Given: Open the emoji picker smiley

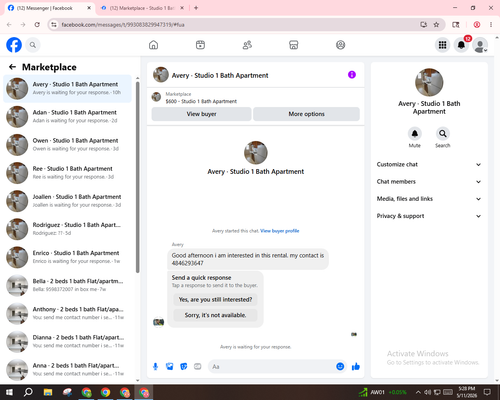Looking at the screenshot, I should coord(340,367).
